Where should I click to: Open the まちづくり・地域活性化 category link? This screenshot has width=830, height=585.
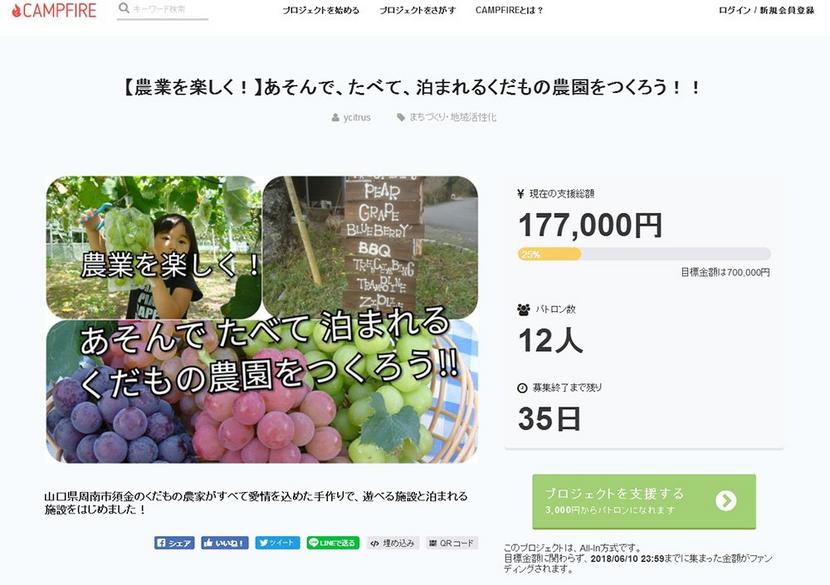(453, 117)
